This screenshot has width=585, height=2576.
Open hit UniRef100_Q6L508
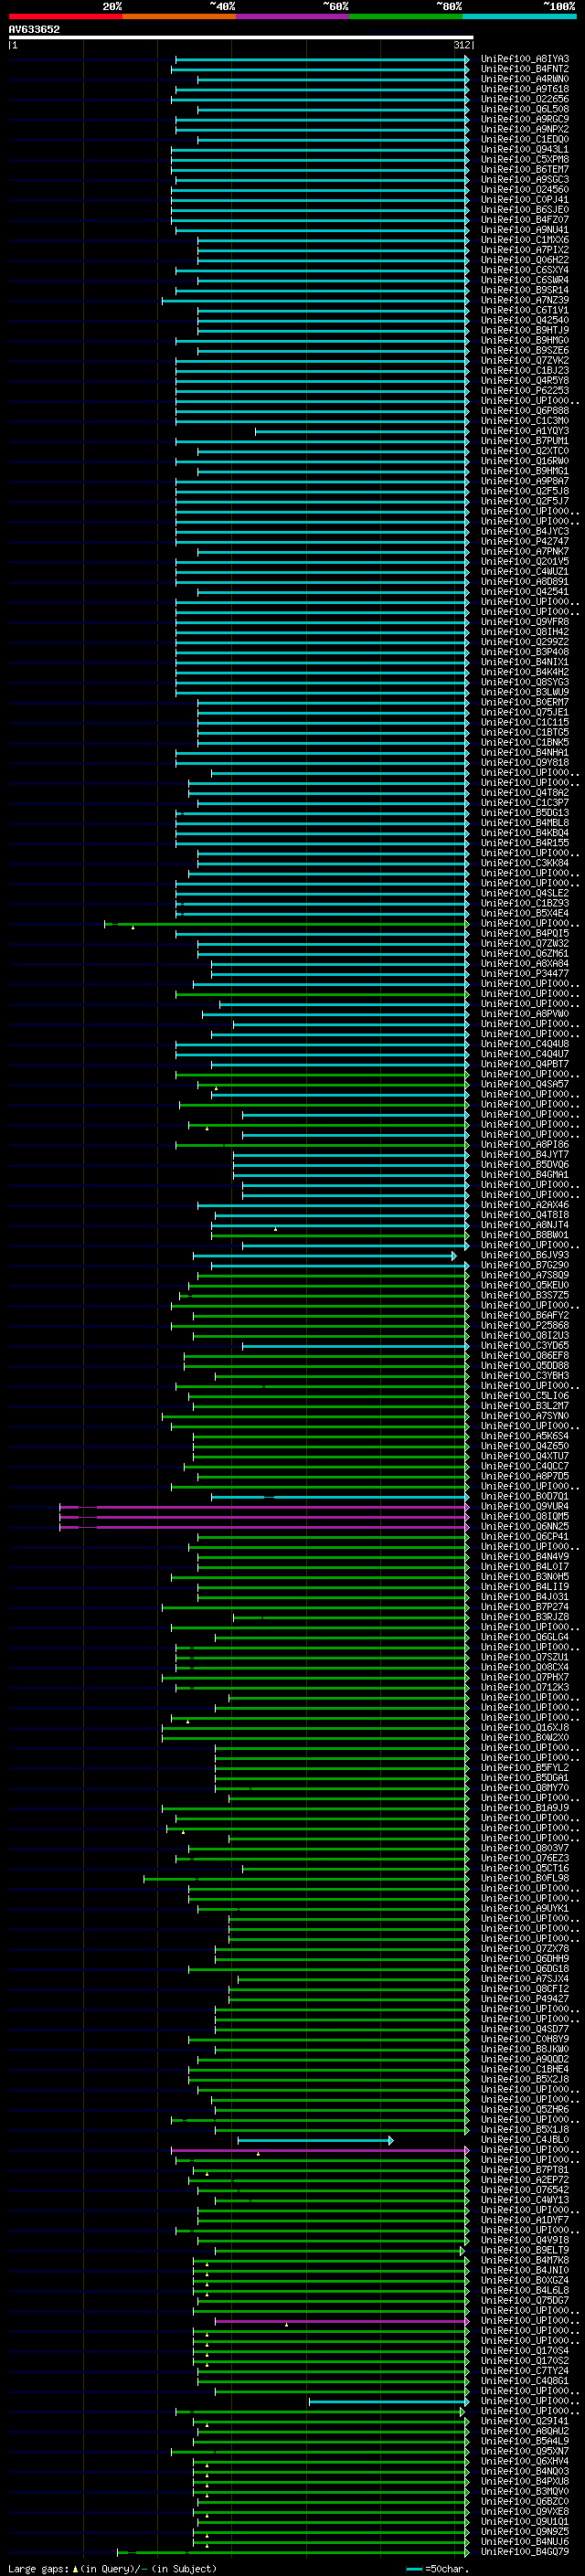click(x=525, y=109)
